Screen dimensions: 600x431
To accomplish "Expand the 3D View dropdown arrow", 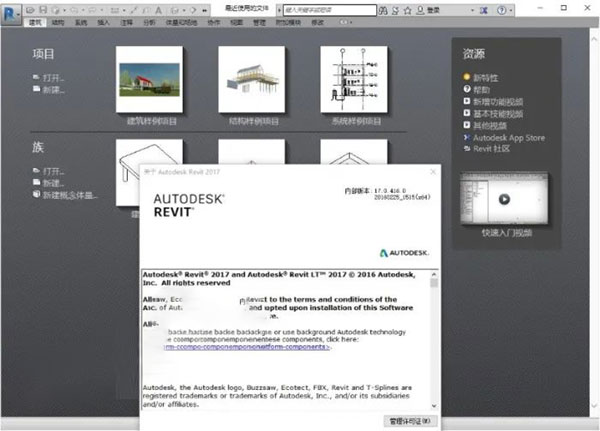I will click(x=184, y=10).
